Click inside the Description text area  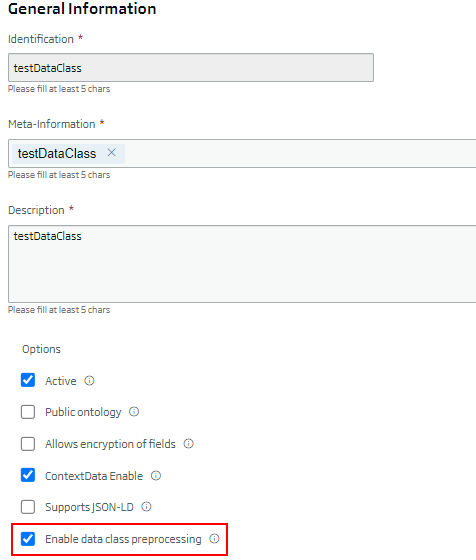(x=242, y=264)
